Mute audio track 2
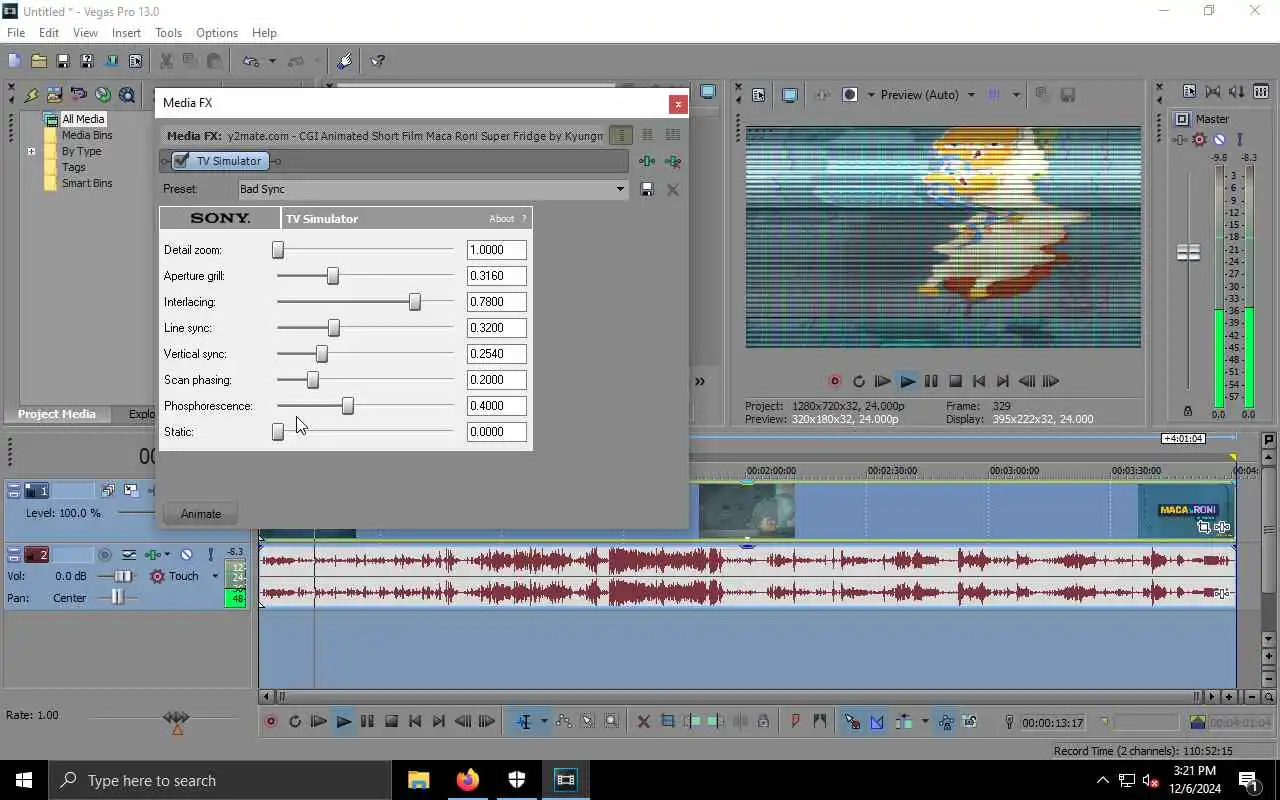The width and height of the screenshot is (1280, 800). (186, 554)
